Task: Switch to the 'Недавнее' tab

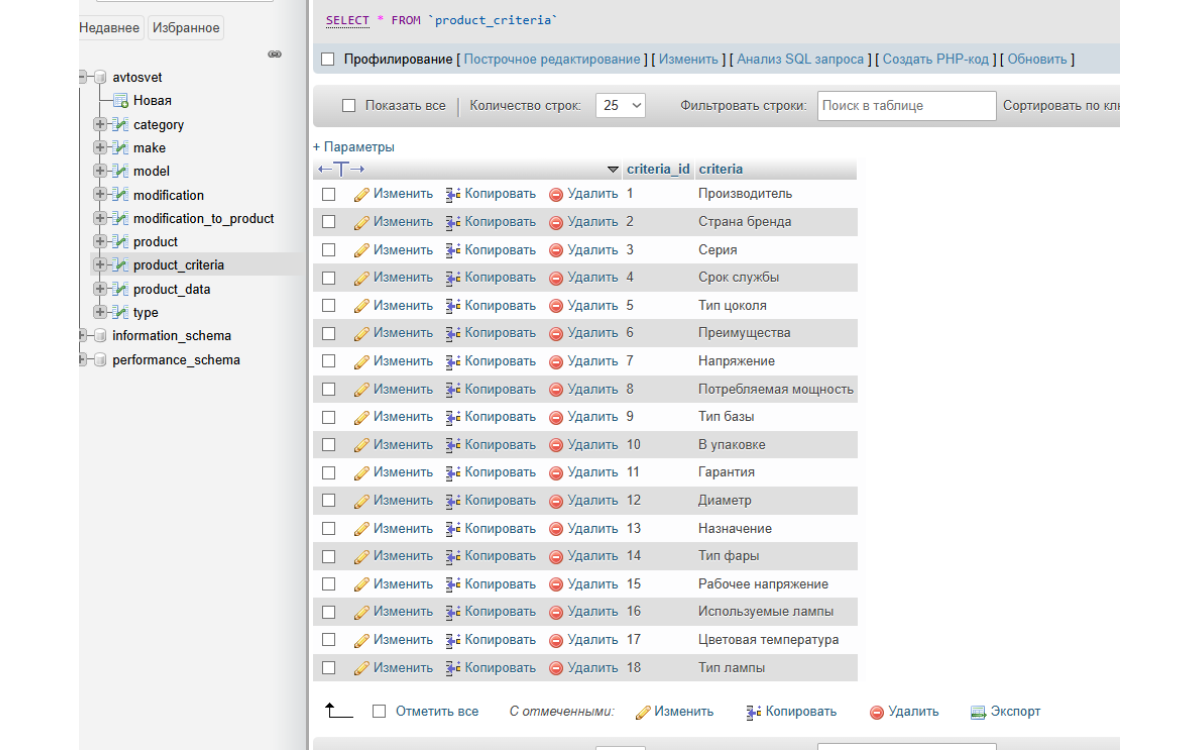Action: pos(110,28)
